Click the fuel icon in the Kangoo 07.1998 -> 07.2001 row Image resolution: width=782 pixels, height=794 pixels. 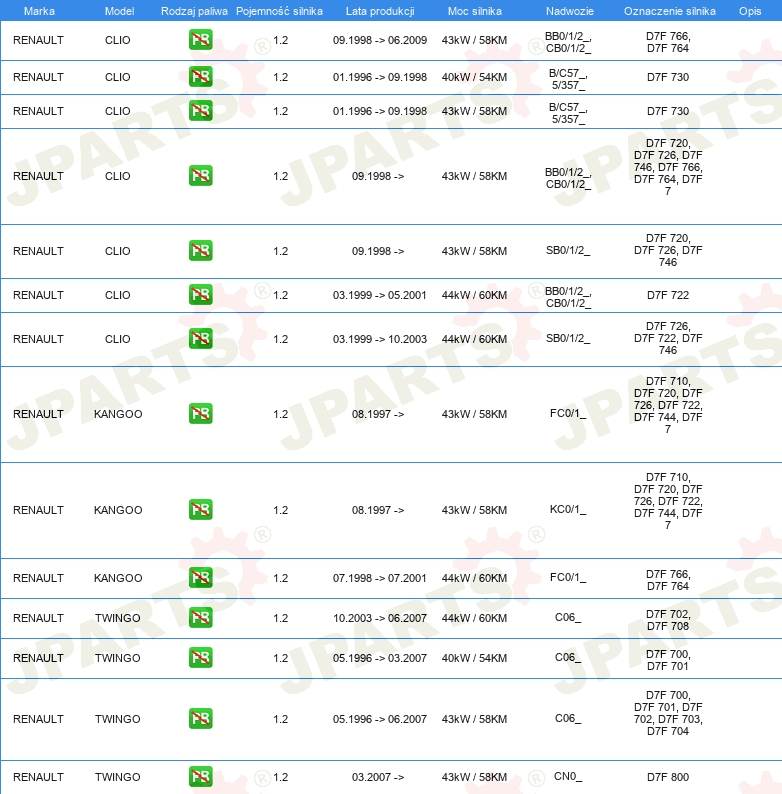click(201, 578)
